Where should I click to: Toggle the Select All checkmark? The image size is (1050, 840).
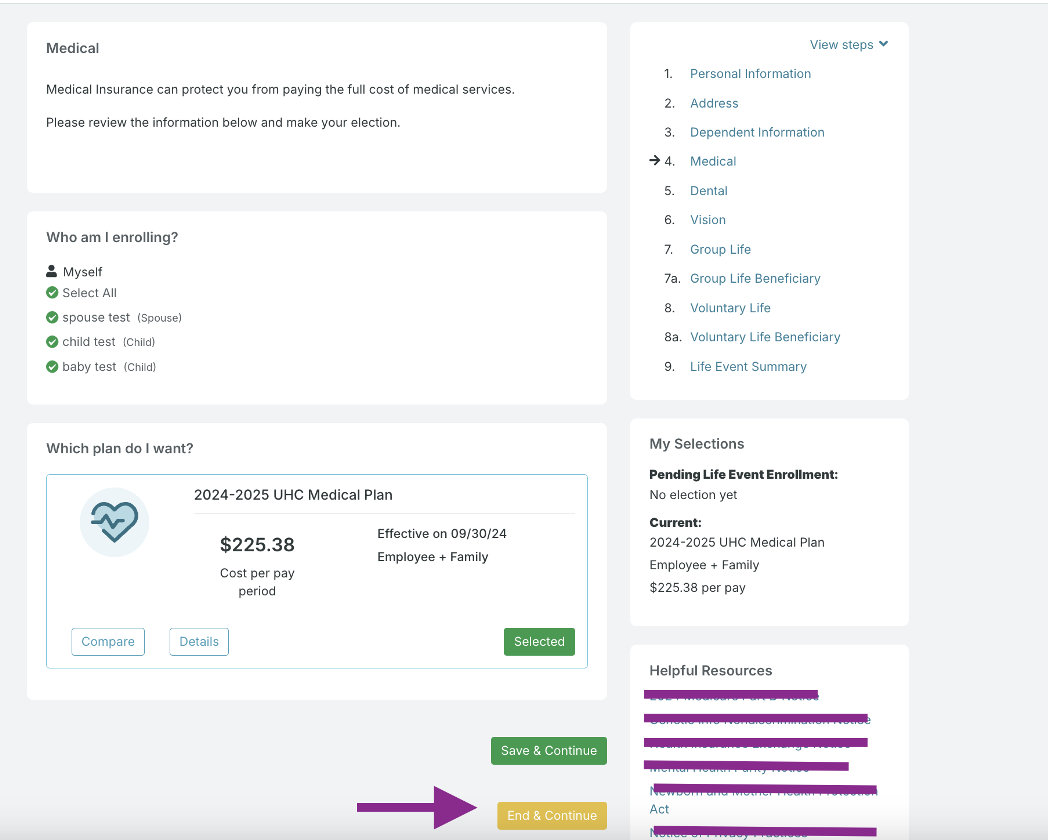pyautogui.click(x=52, y=293)
